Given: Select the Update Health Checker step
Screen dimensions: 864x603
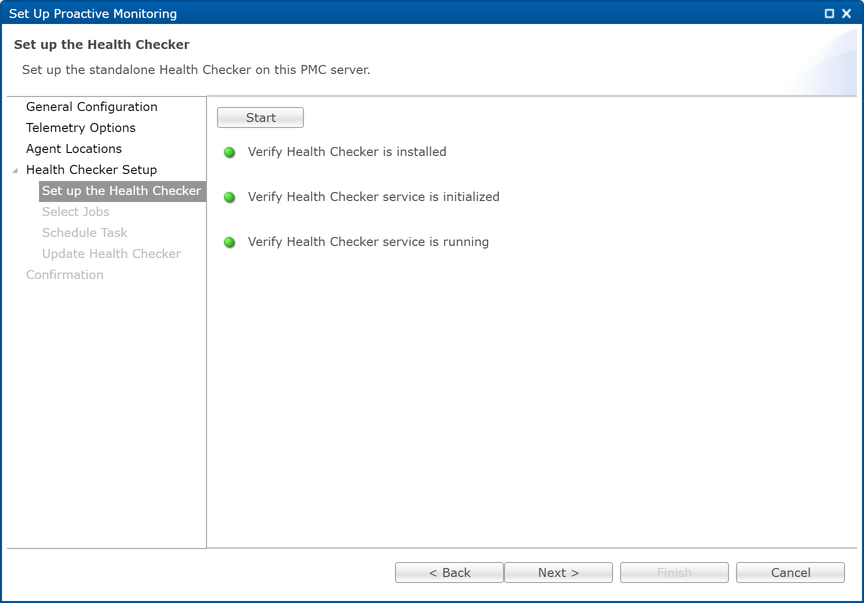Looking at the screenshot, I should 111,254.
